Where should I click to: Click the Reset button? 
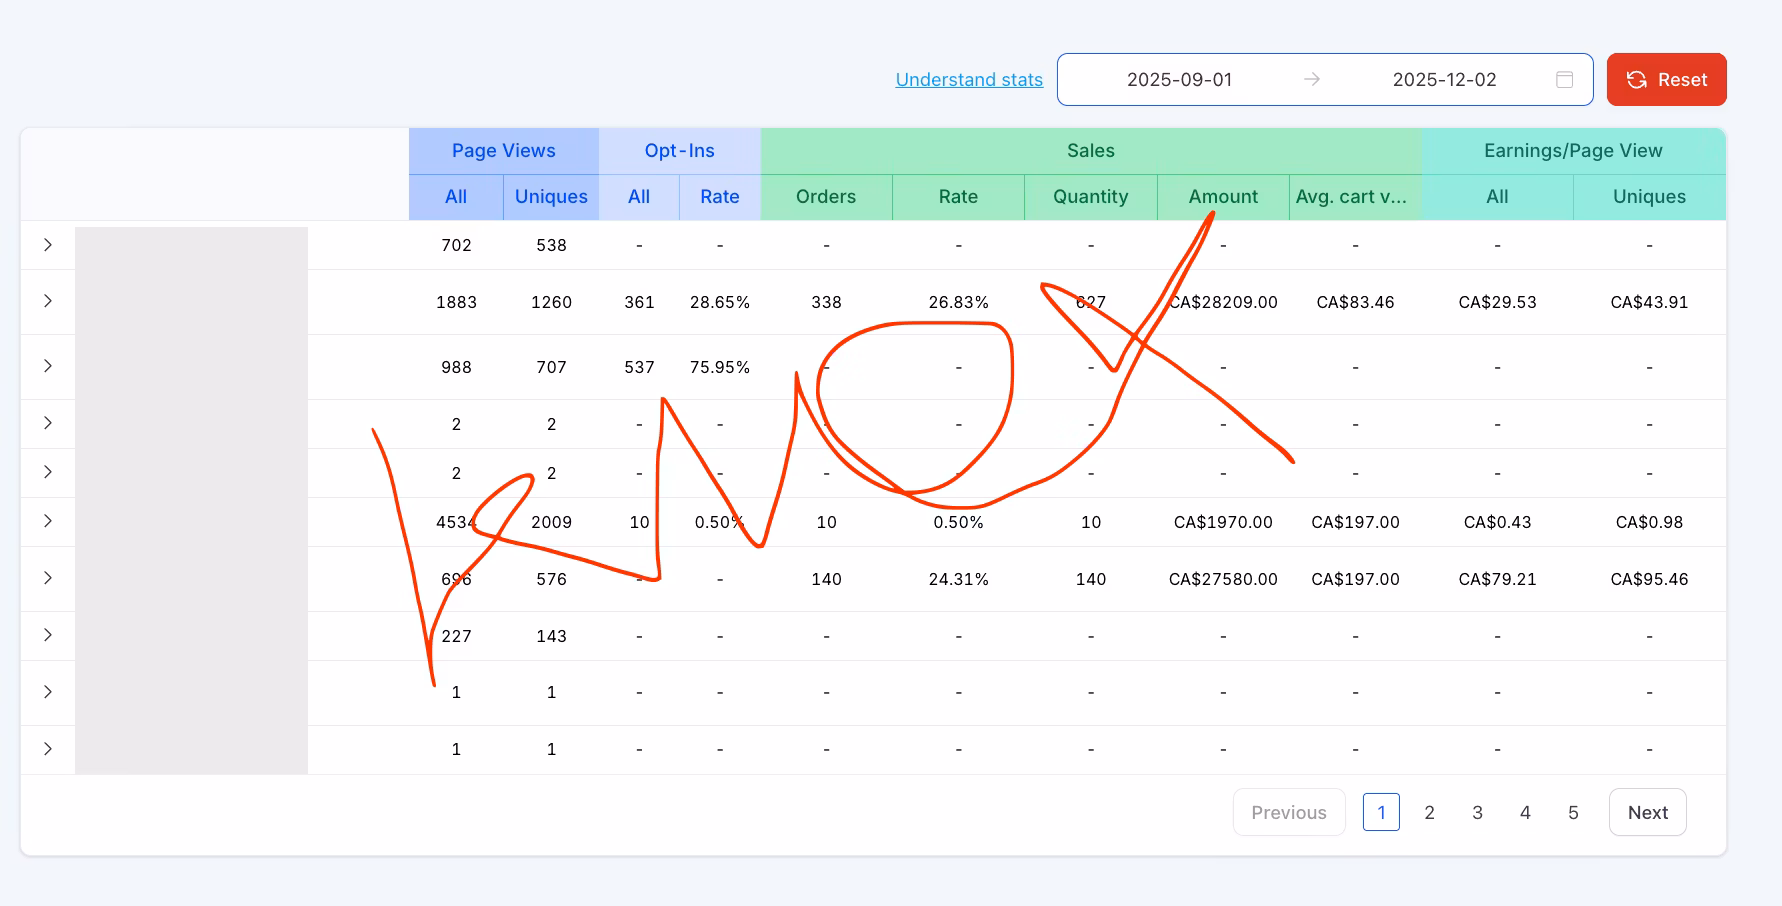point(1666,80)
